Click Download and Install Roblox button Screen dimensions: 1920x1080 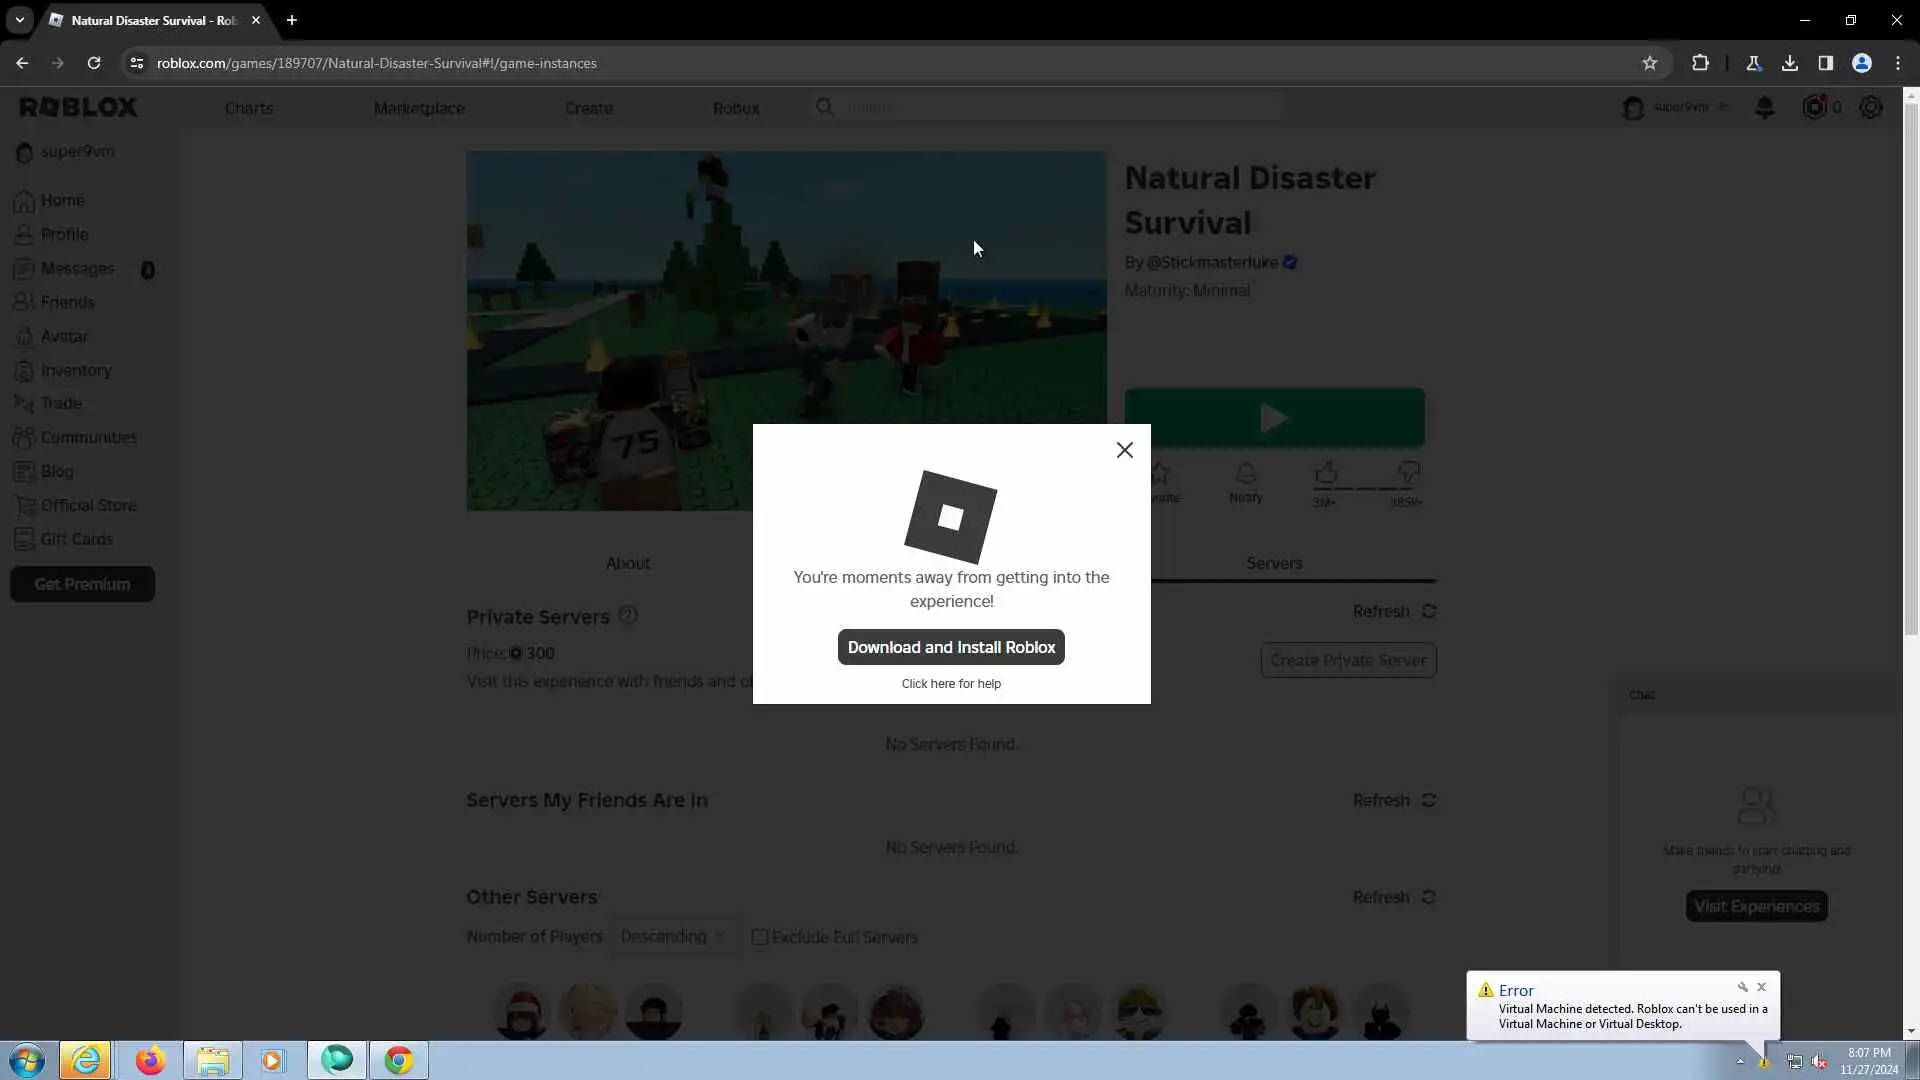951,647
